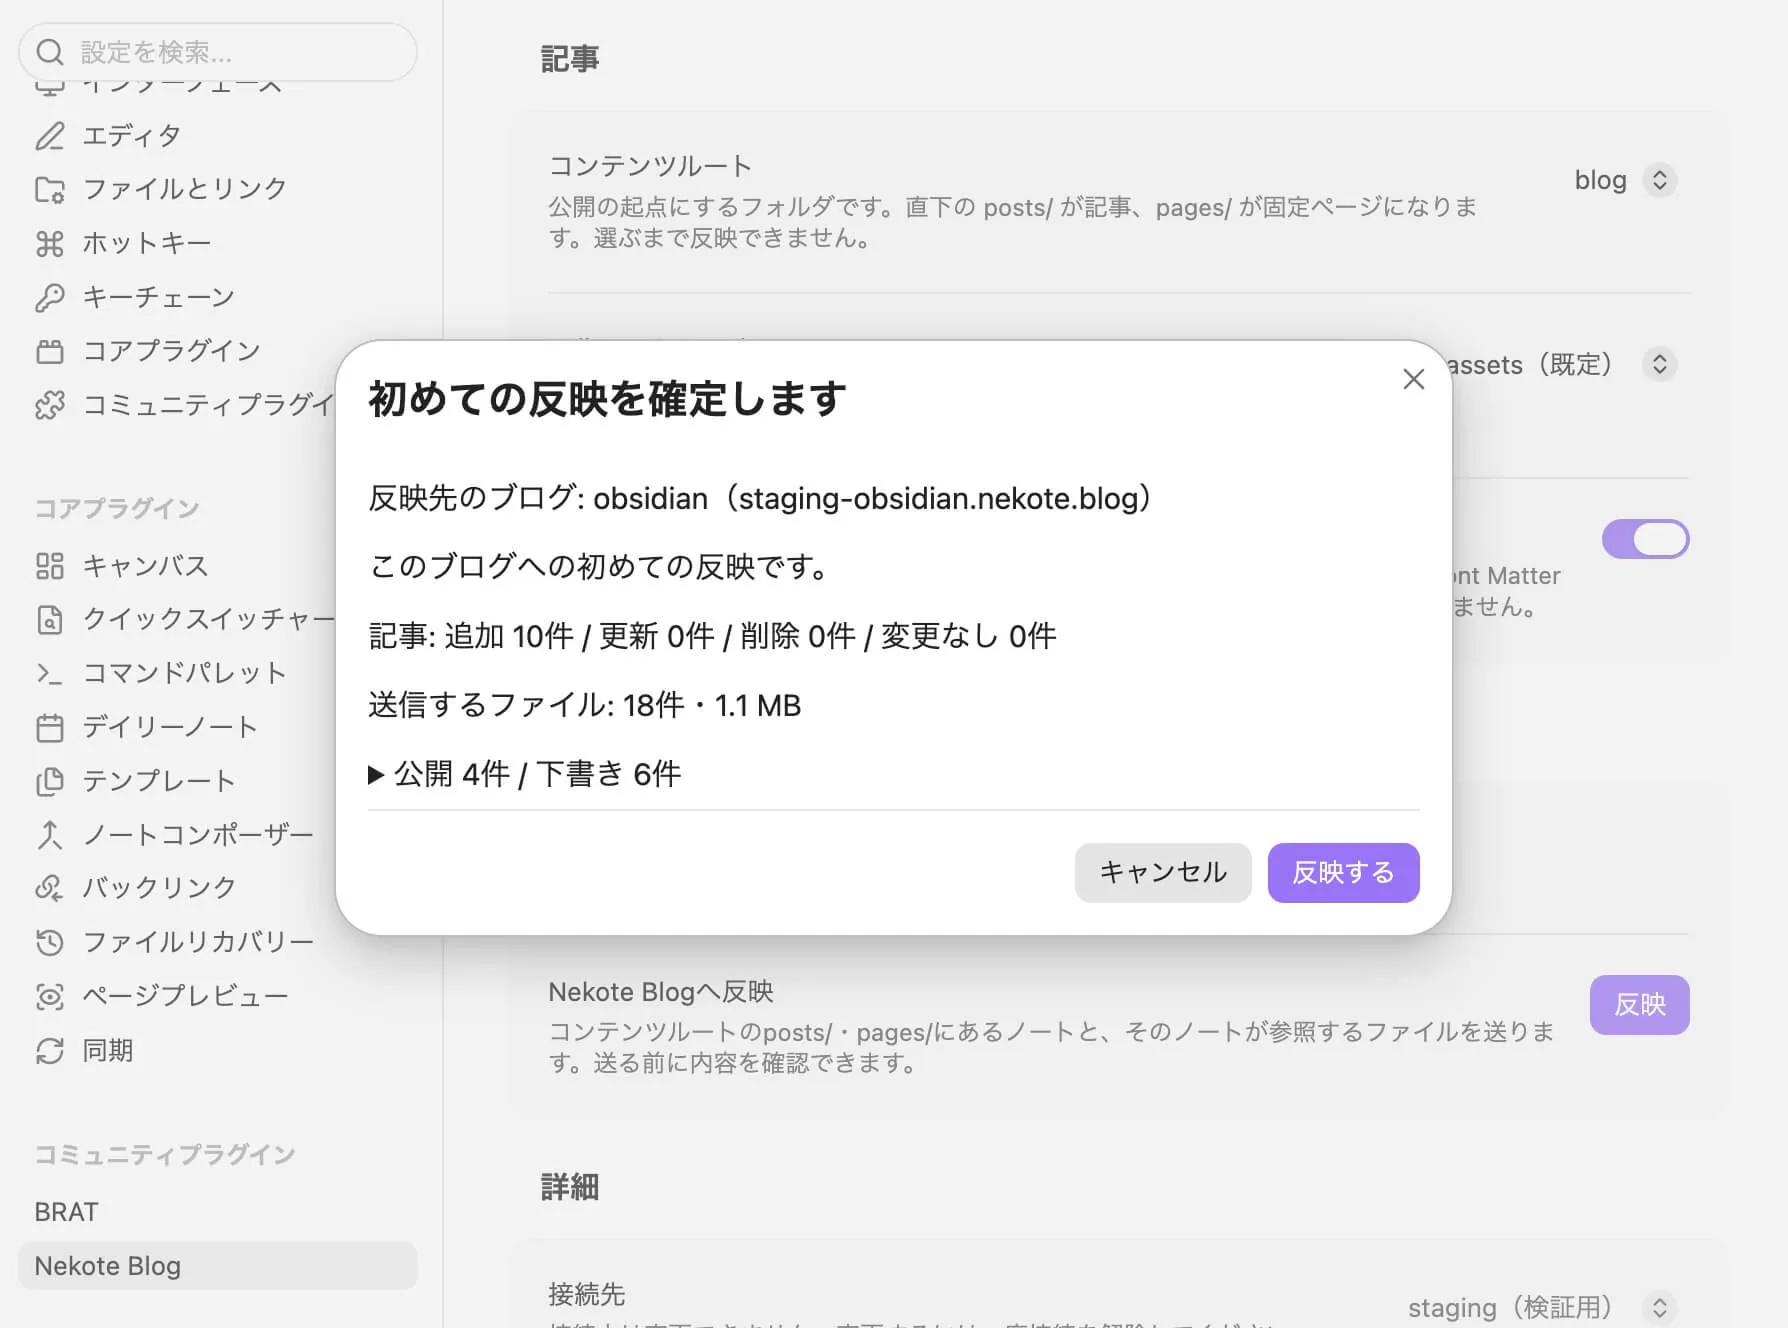
Task: Click the Canvas grid icon
Action: 50,566
